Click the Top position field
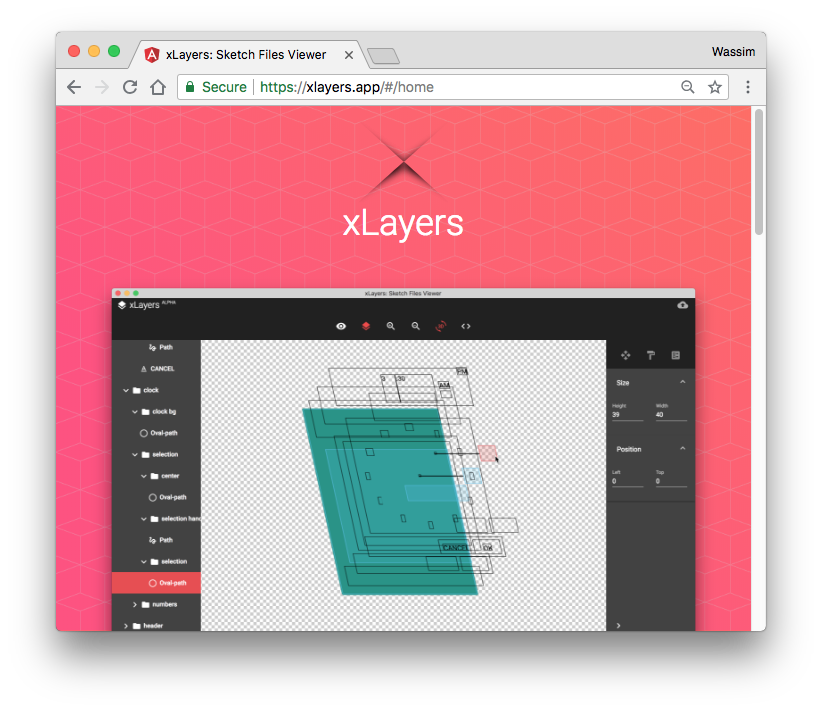This screenshot has height=711, width=822. click(671, 481)
